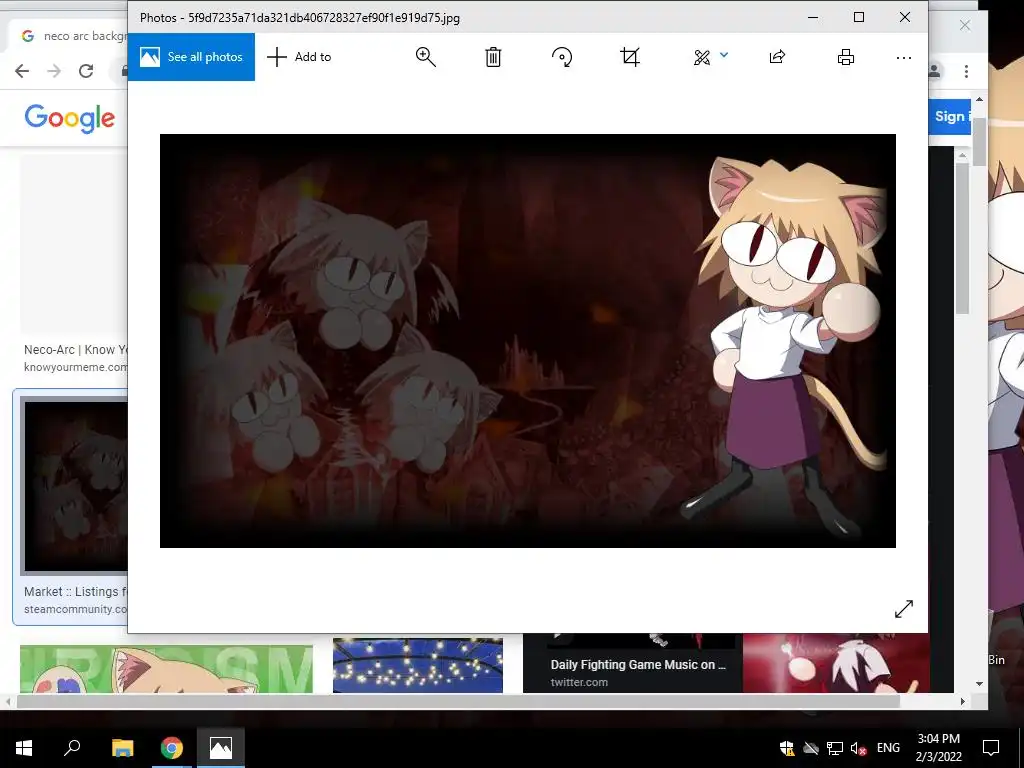Open See all photos in Photos

click(x=191, y=57)
